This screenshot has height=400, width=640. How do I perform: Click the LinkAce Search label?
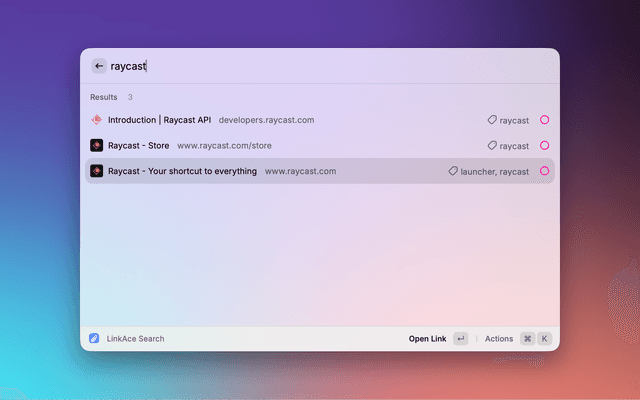(x=136, y=339)
